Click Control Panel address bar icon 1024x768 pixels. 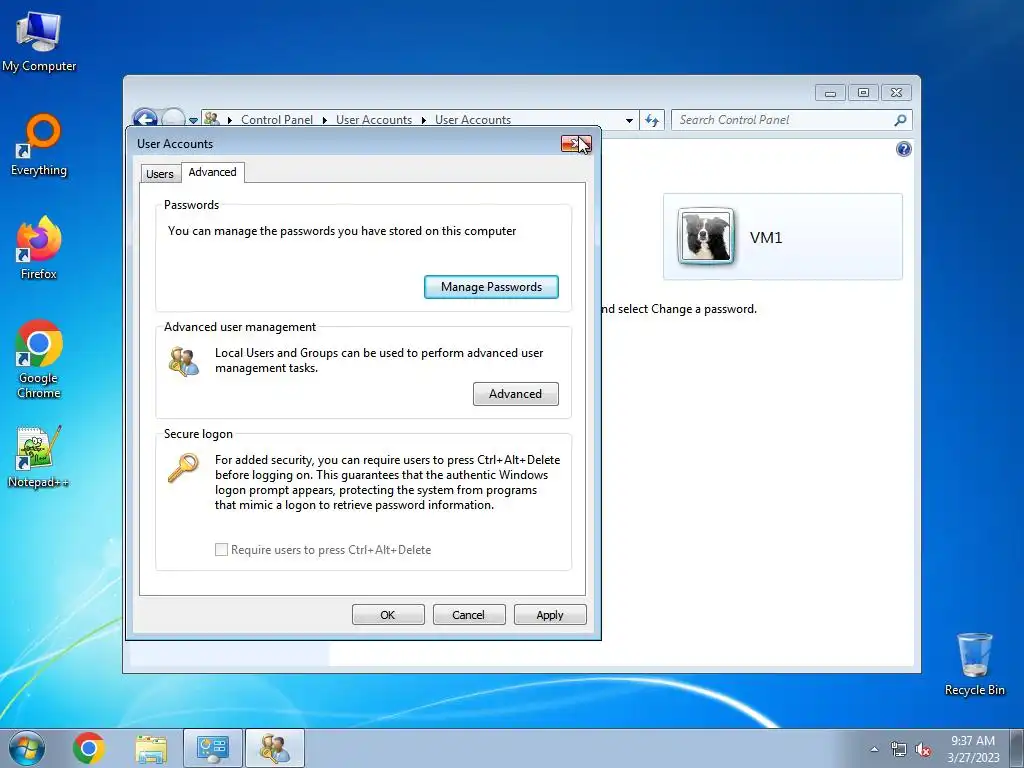211,119
